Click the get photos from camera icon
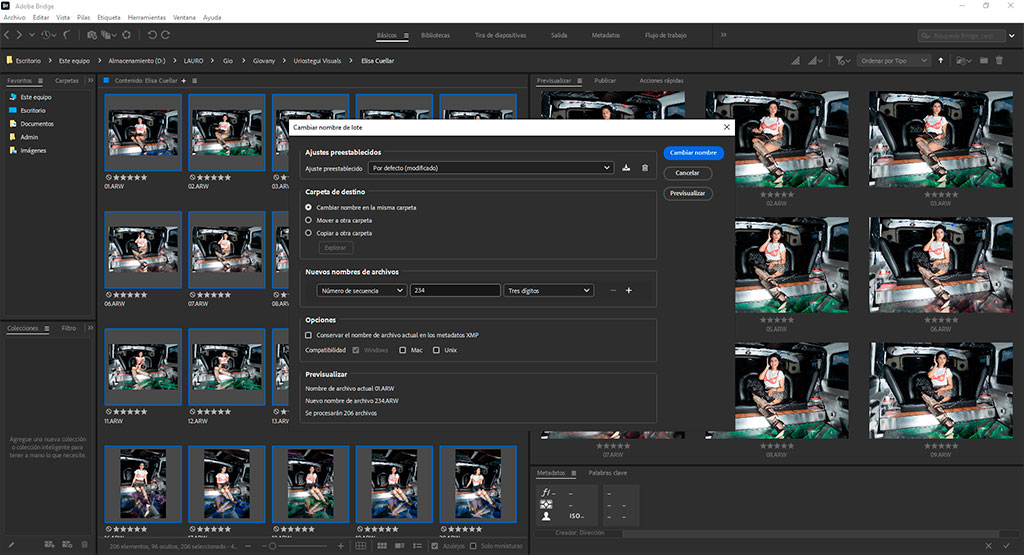This screenshot has height=555, width=1024. (91, 35)
